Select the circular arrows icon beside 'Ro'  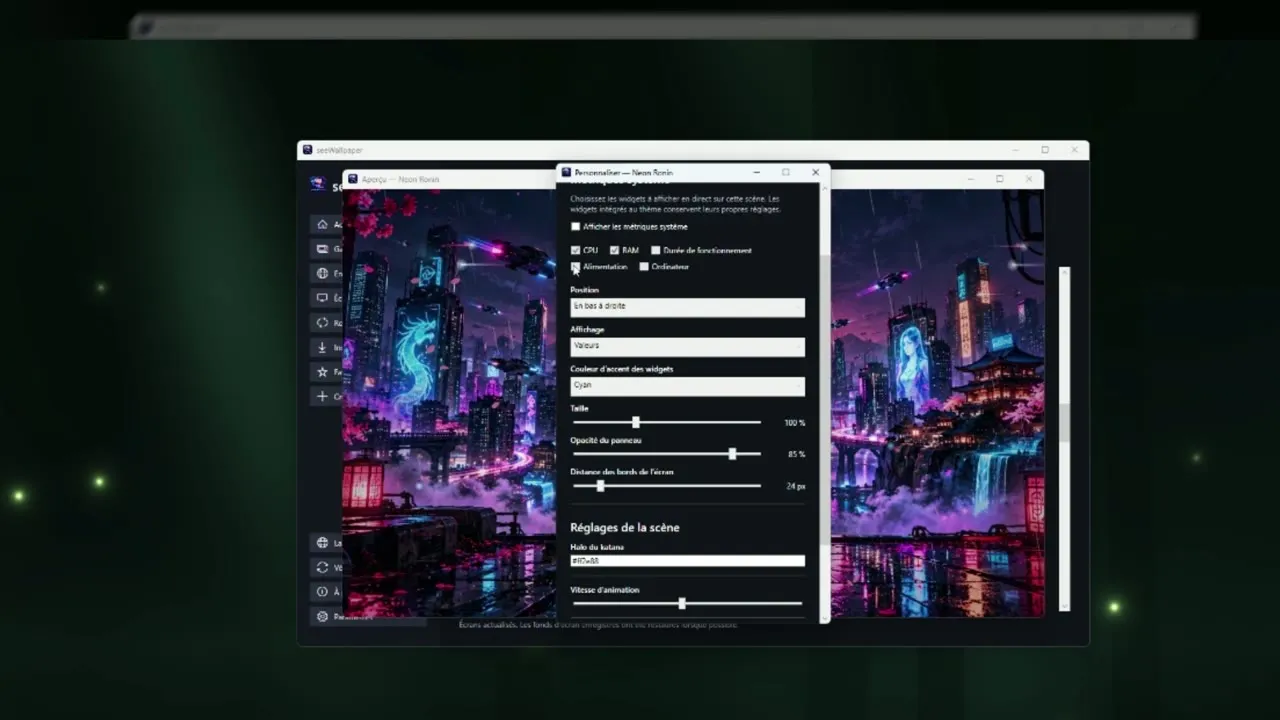pyautogui.click(x=322, y=322)
